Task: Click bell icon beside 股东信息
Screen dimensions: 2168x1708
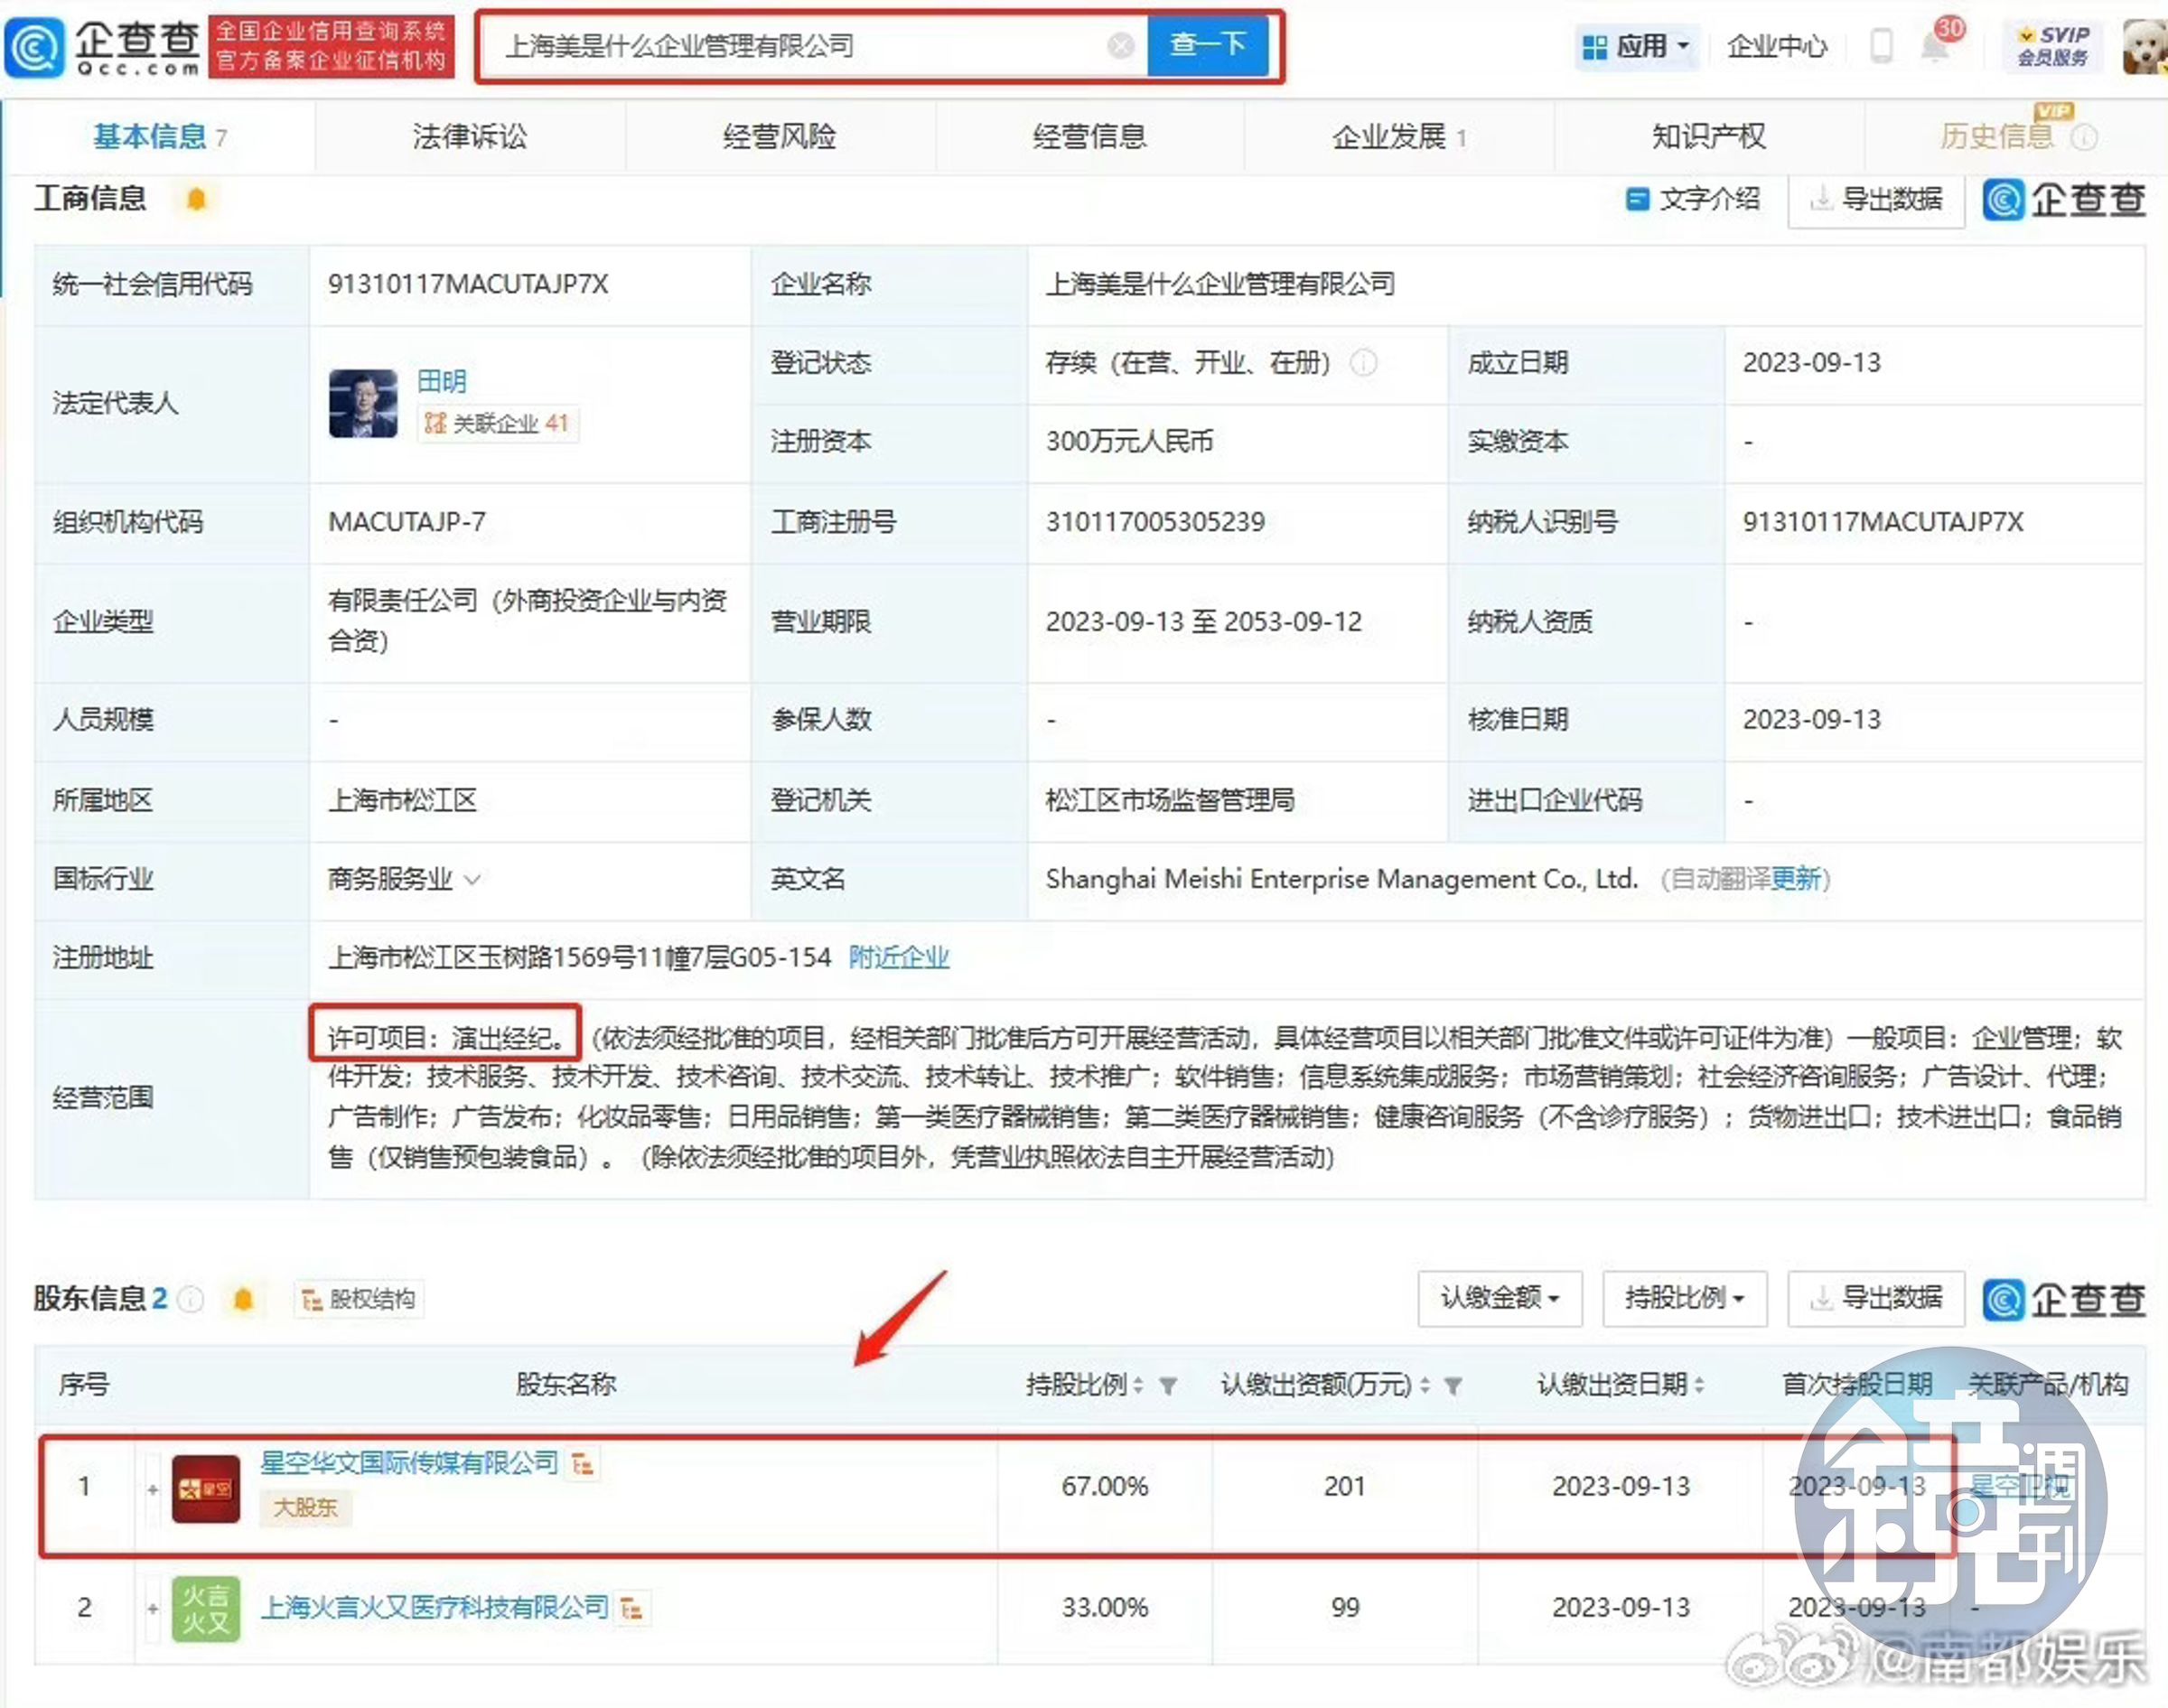Action: point(243,1299)
